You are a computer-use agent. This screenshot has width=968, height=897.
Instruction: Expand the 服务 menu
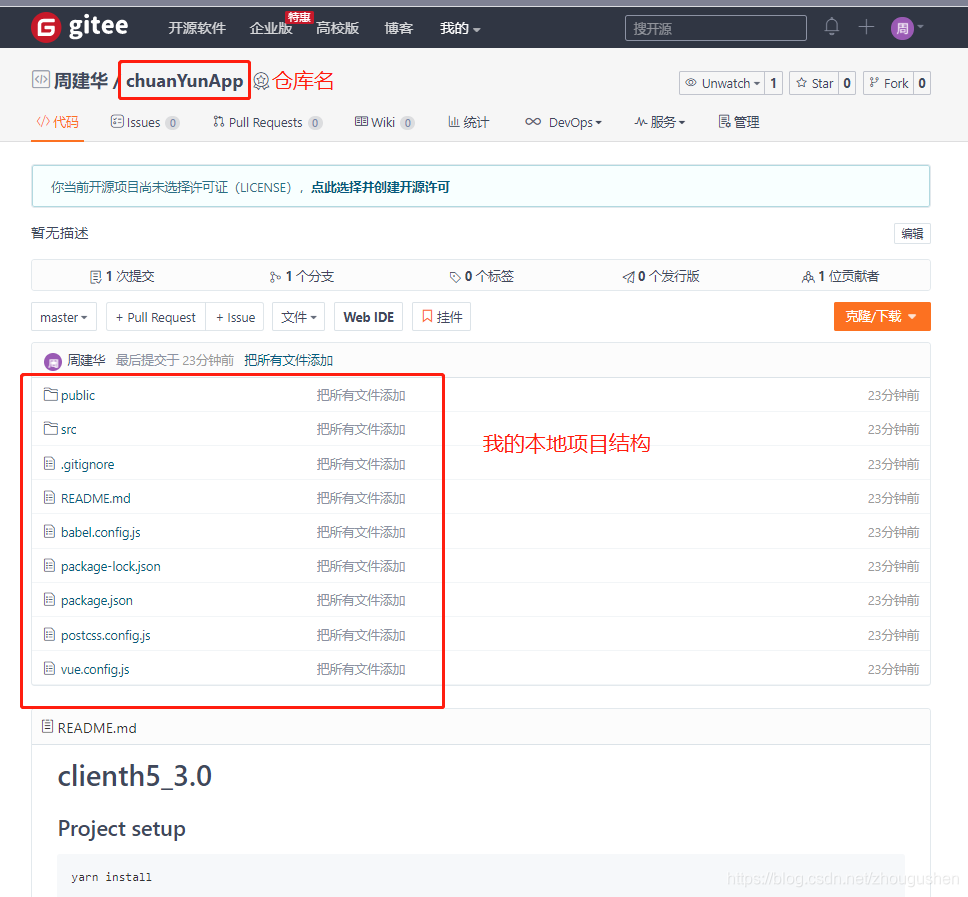pos(659,122)
